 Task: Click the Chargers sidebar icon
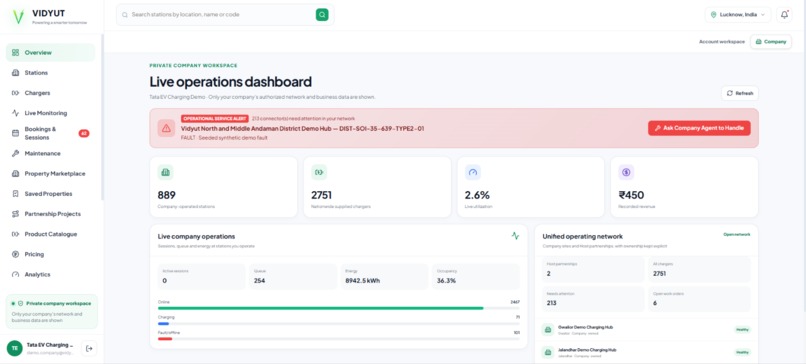[15, 93]
